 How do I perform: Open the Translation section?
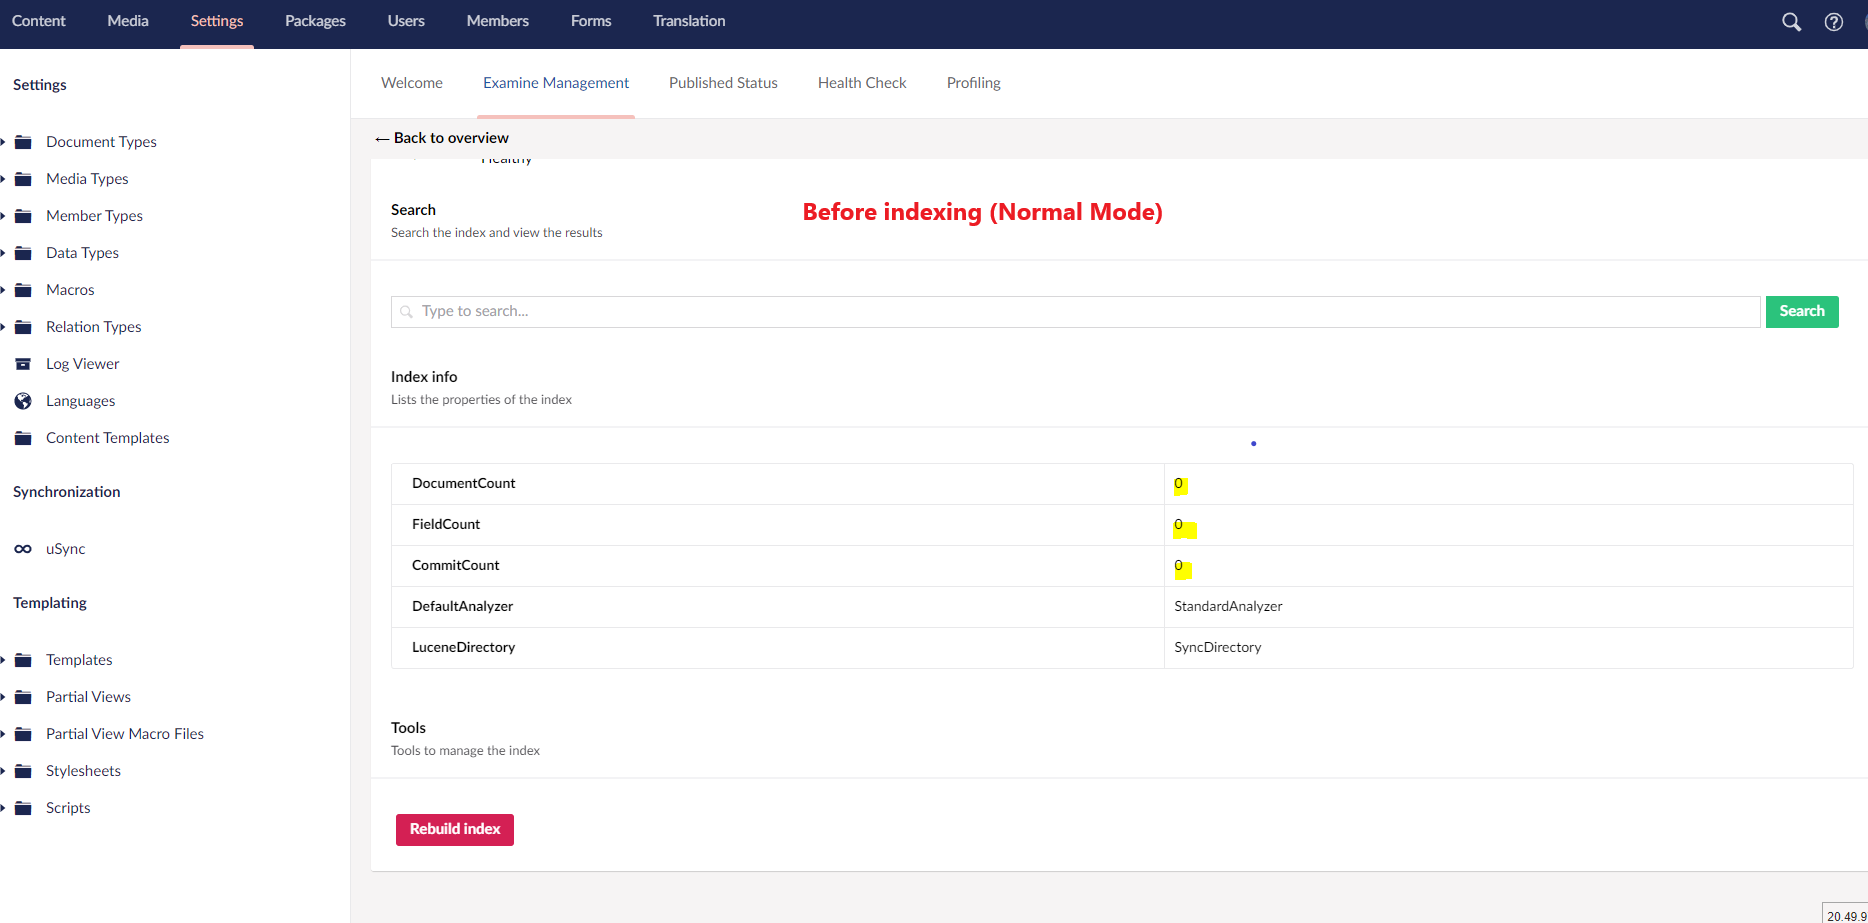click(x=688, y=21)
